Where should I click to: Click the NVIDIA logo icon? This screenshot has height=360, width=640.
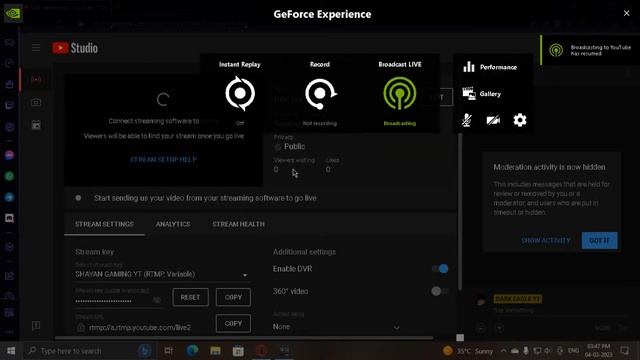[13, 13]
